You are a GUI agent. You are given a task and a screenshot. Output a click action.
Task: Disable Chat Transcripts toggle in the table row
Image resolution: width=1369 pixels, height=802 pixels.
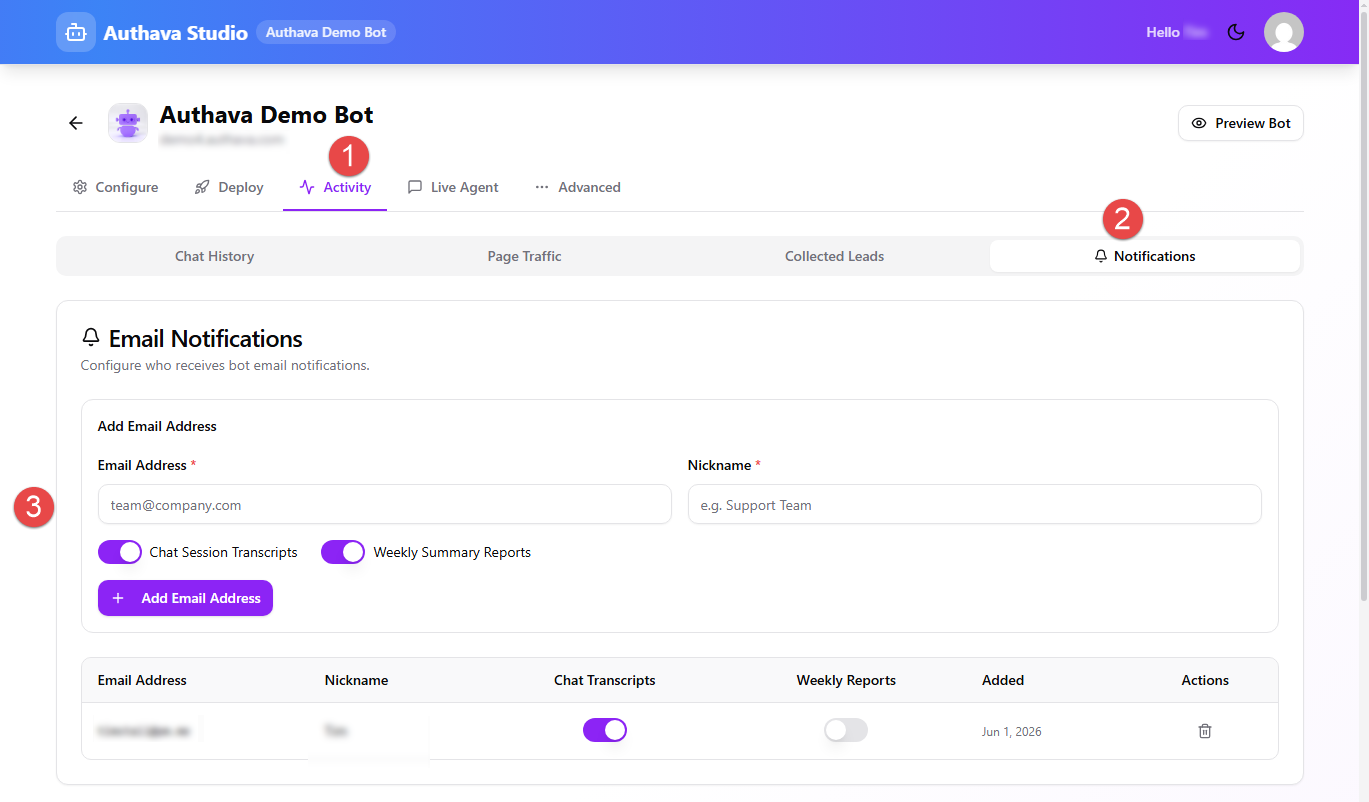(x=605, y=730)
